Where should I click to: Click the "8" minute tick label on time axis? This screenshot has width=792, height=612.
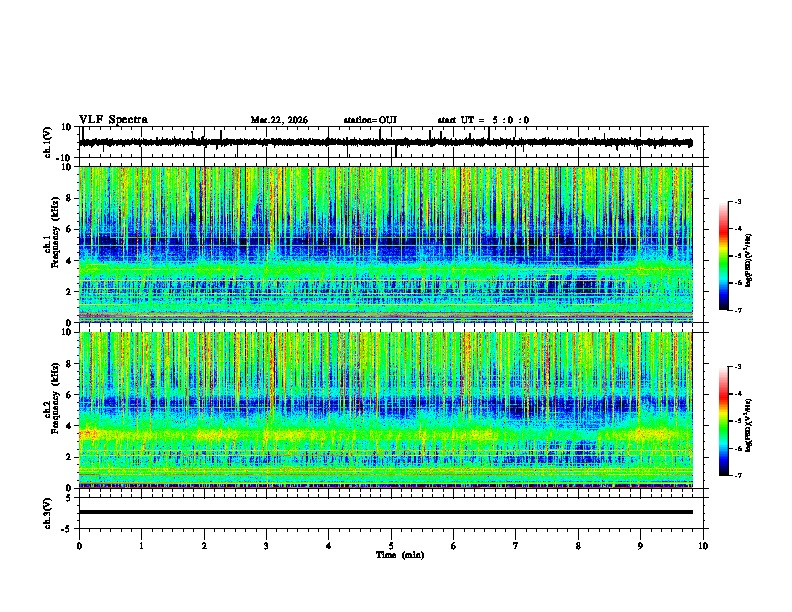(578, 546)
